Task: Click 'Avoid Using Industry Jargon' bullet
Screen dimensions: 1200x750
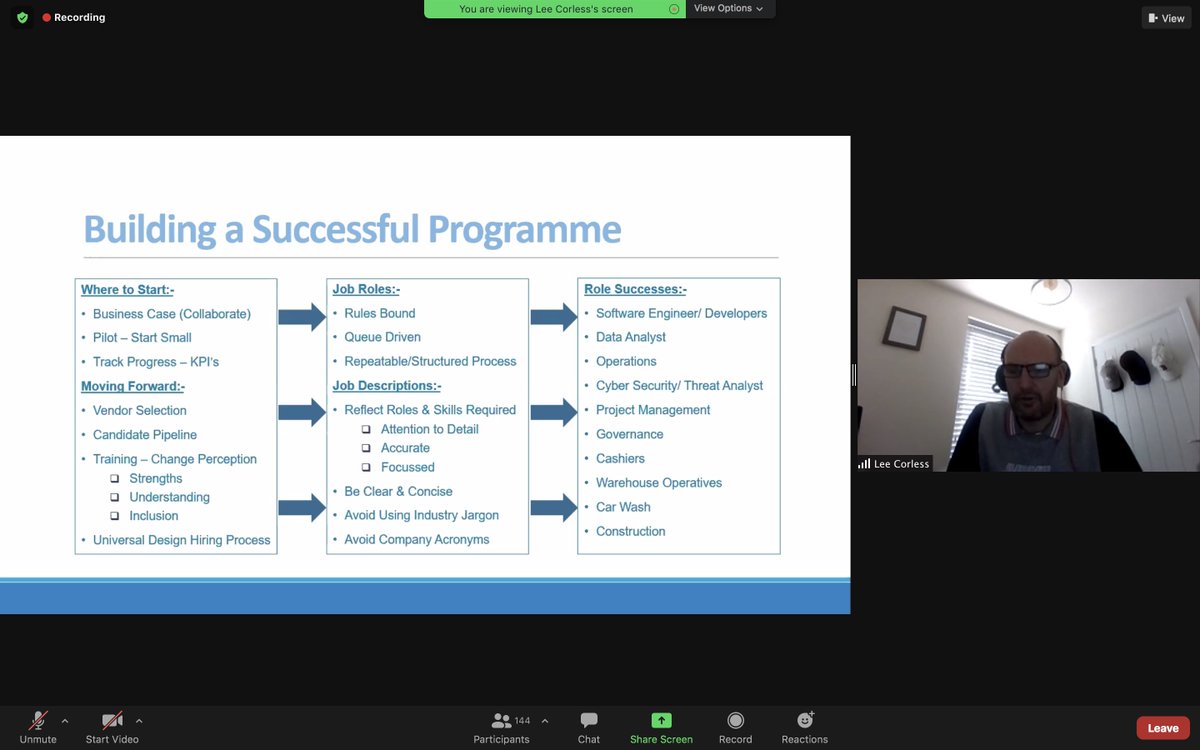Action: coord(421,515)
